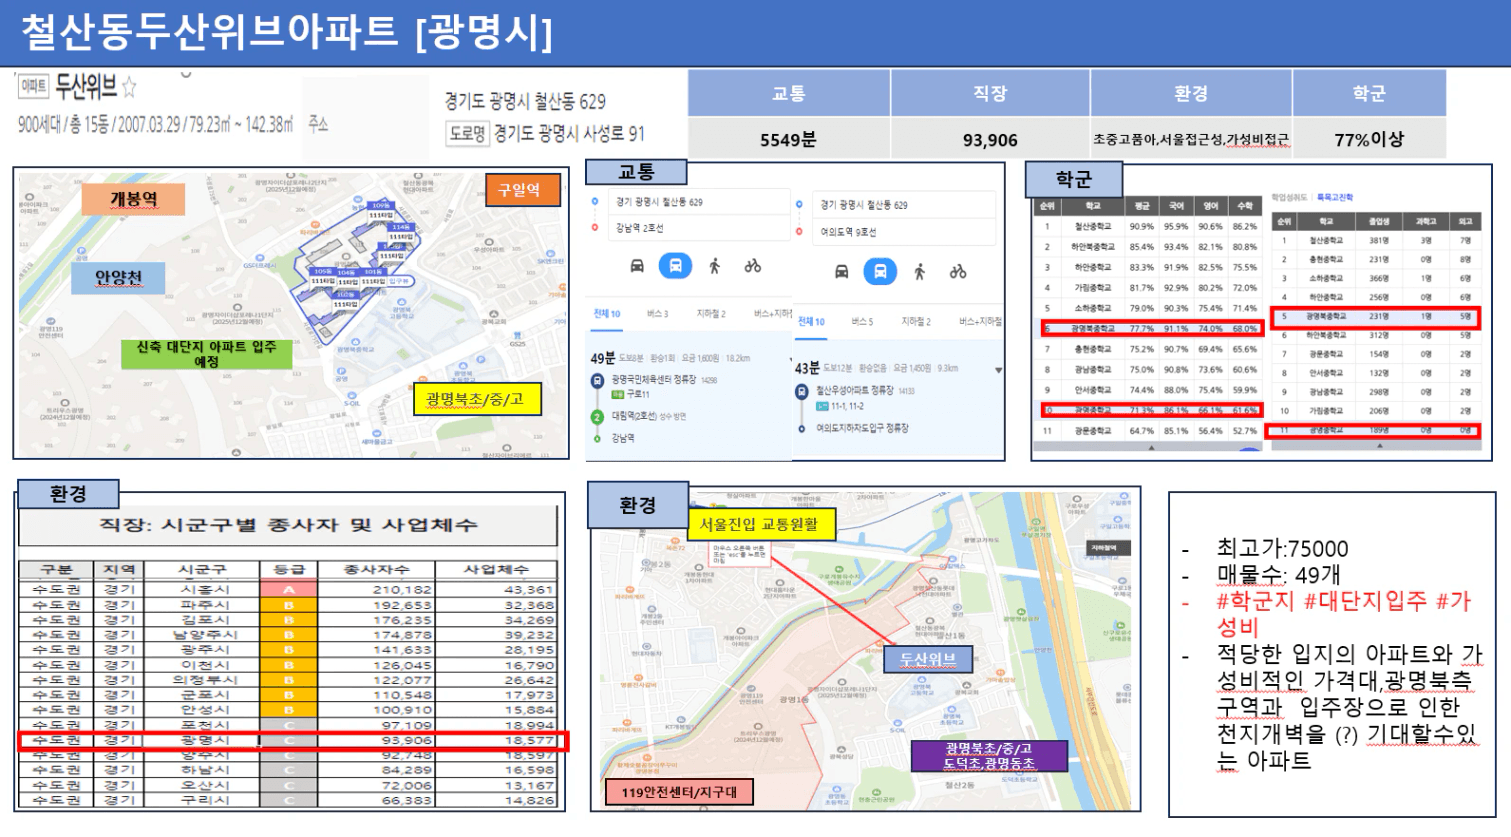Collapse the 특목고진학 table with bottom arrow
The width and height of the screenshot is (1511, 837).
[1380, 445]
